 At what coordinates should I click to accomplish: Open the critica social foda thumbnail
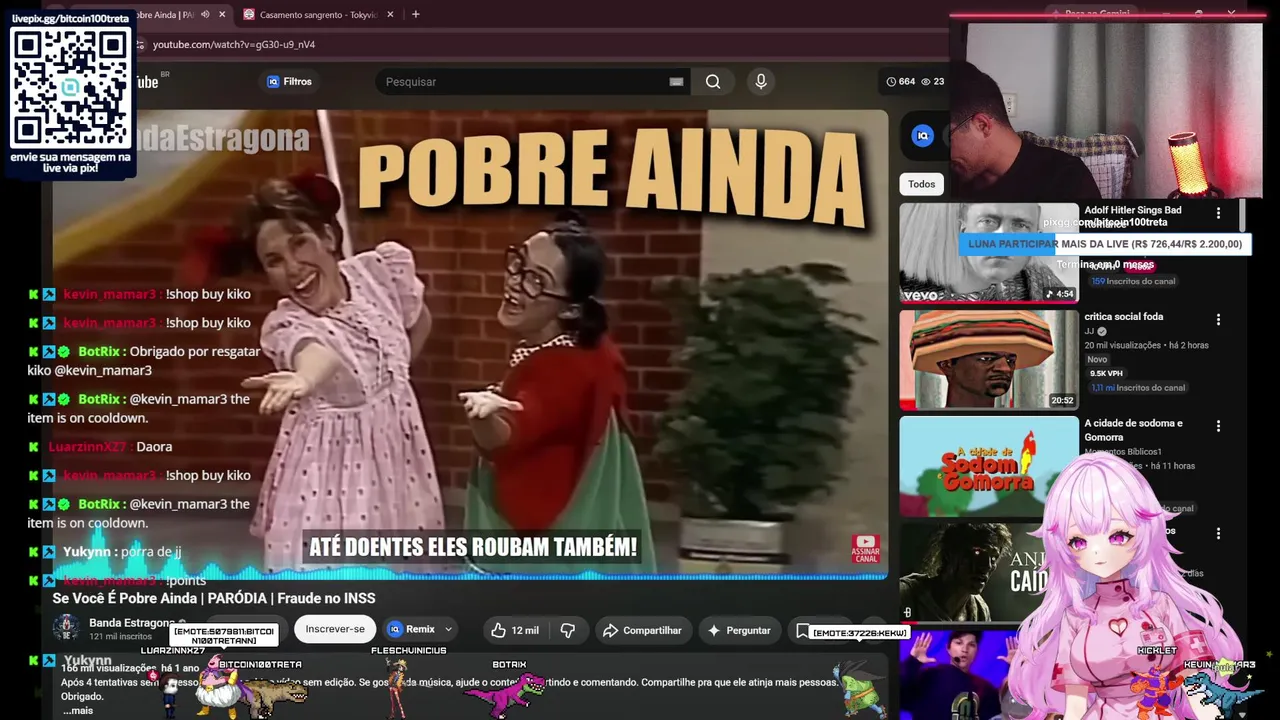tap(989, 360)
